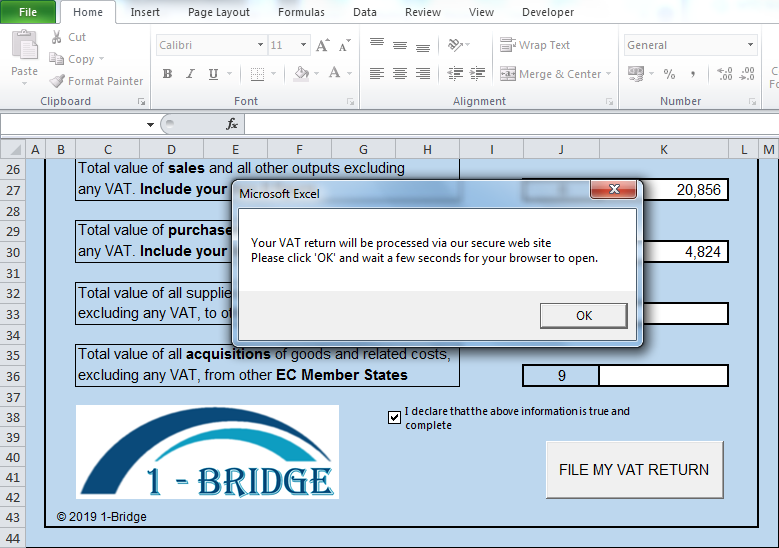Expand borders options arrow
Image resolution: width=779 pixels, height=548 pixels.
pyautogui.click(x=273, y=74)
